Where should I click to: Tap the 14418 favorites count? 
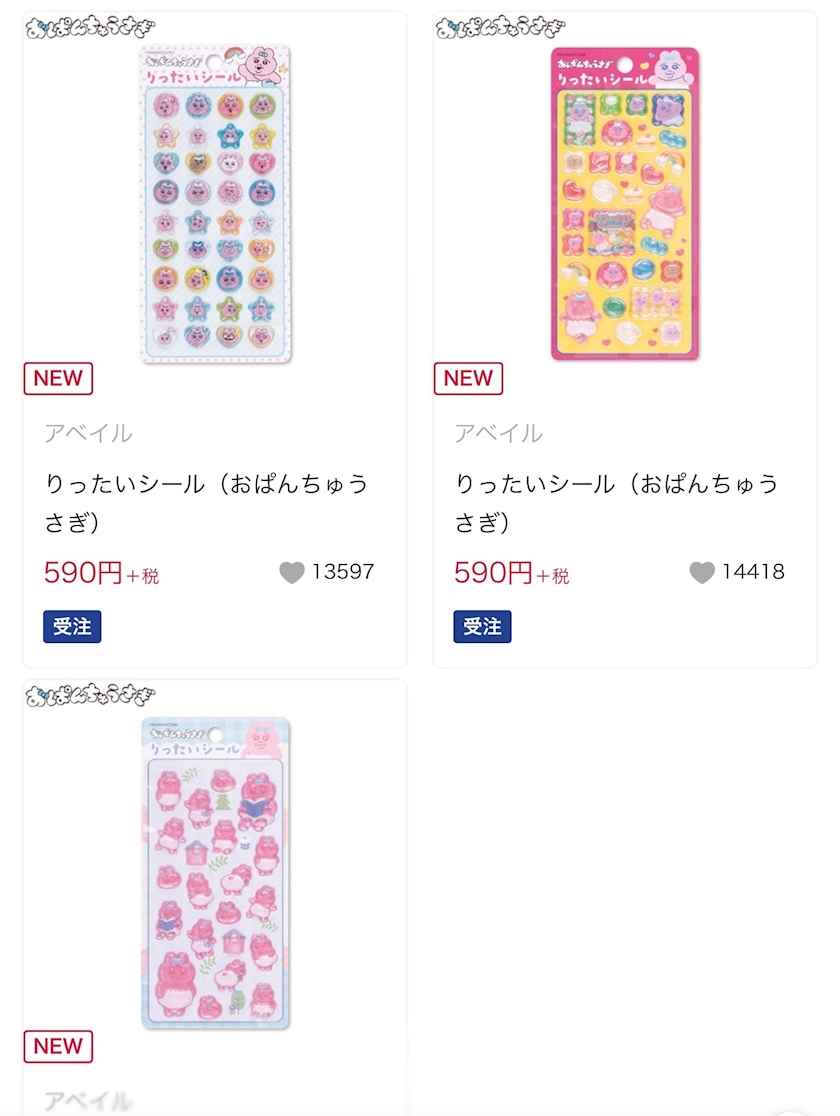753,572
